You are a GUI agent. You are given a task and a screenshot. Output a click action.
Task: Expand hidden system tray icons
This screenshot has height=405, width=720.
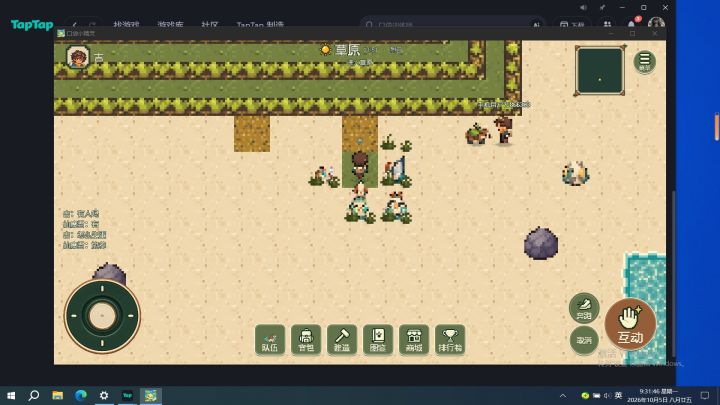click(562, 395)
